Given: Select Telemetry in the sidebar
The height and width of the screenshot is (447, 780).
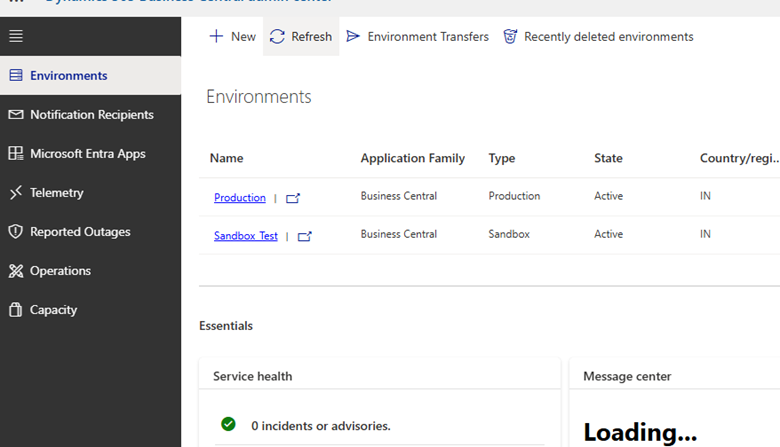Looking at the screenshot, I should point(56,192).
